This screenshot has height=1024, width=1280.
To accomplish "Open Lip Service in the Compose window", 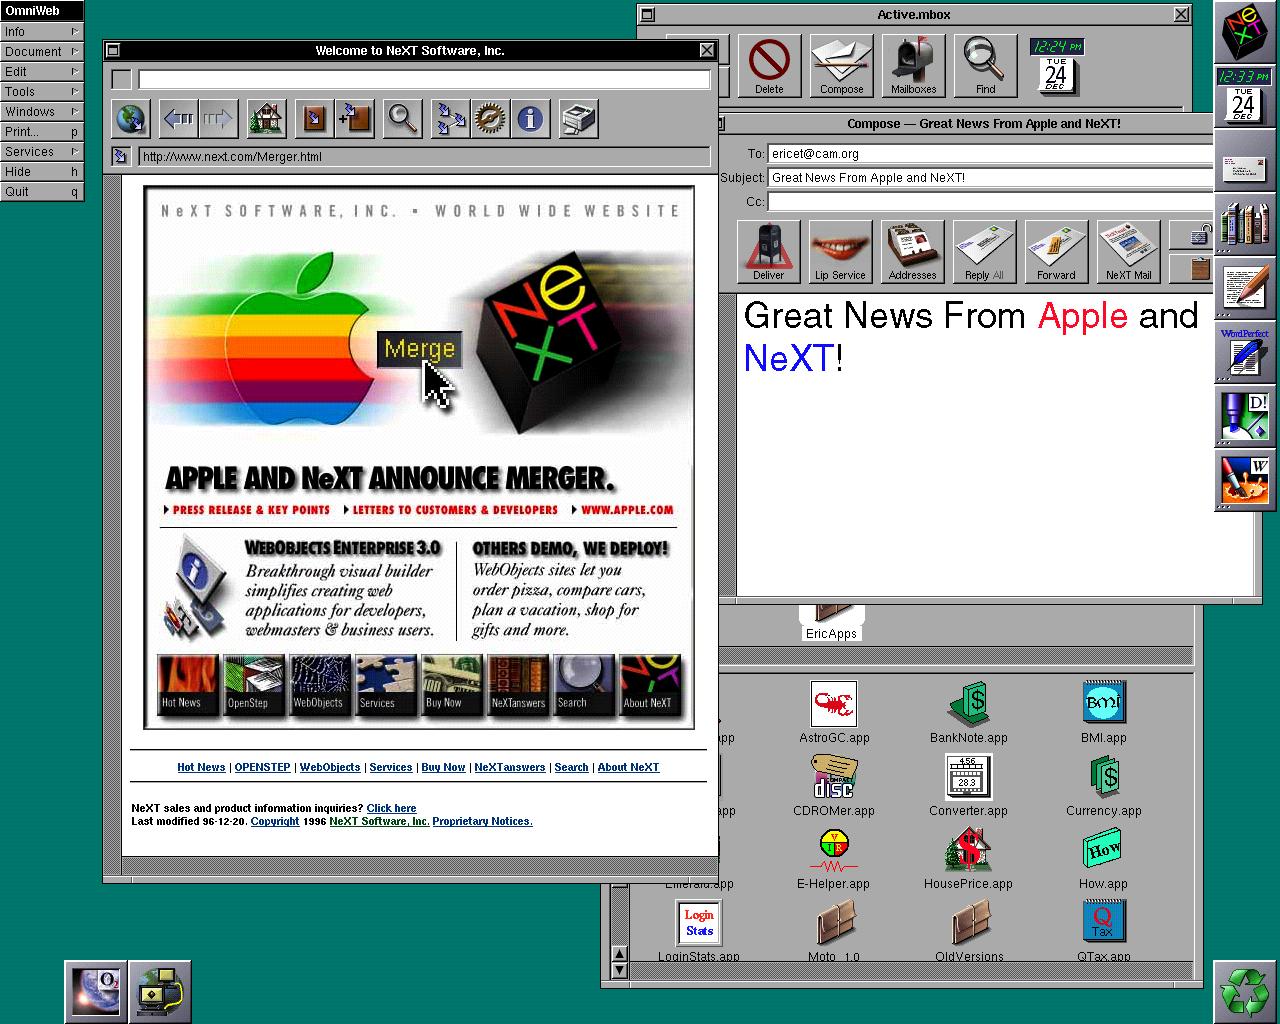I will (x=840, y=250).
